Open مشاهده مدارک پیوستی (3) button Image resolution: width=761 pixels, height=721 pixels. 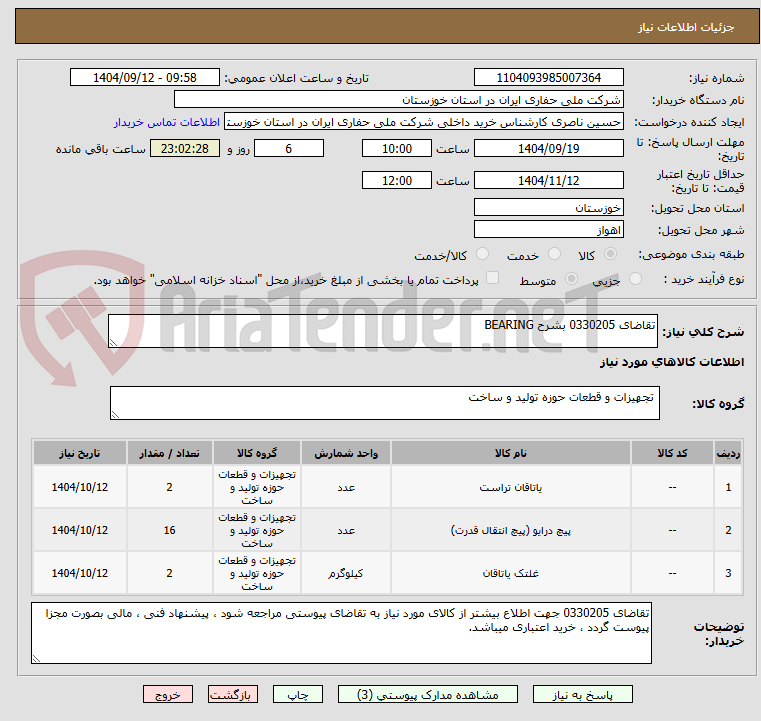(428, 694)
